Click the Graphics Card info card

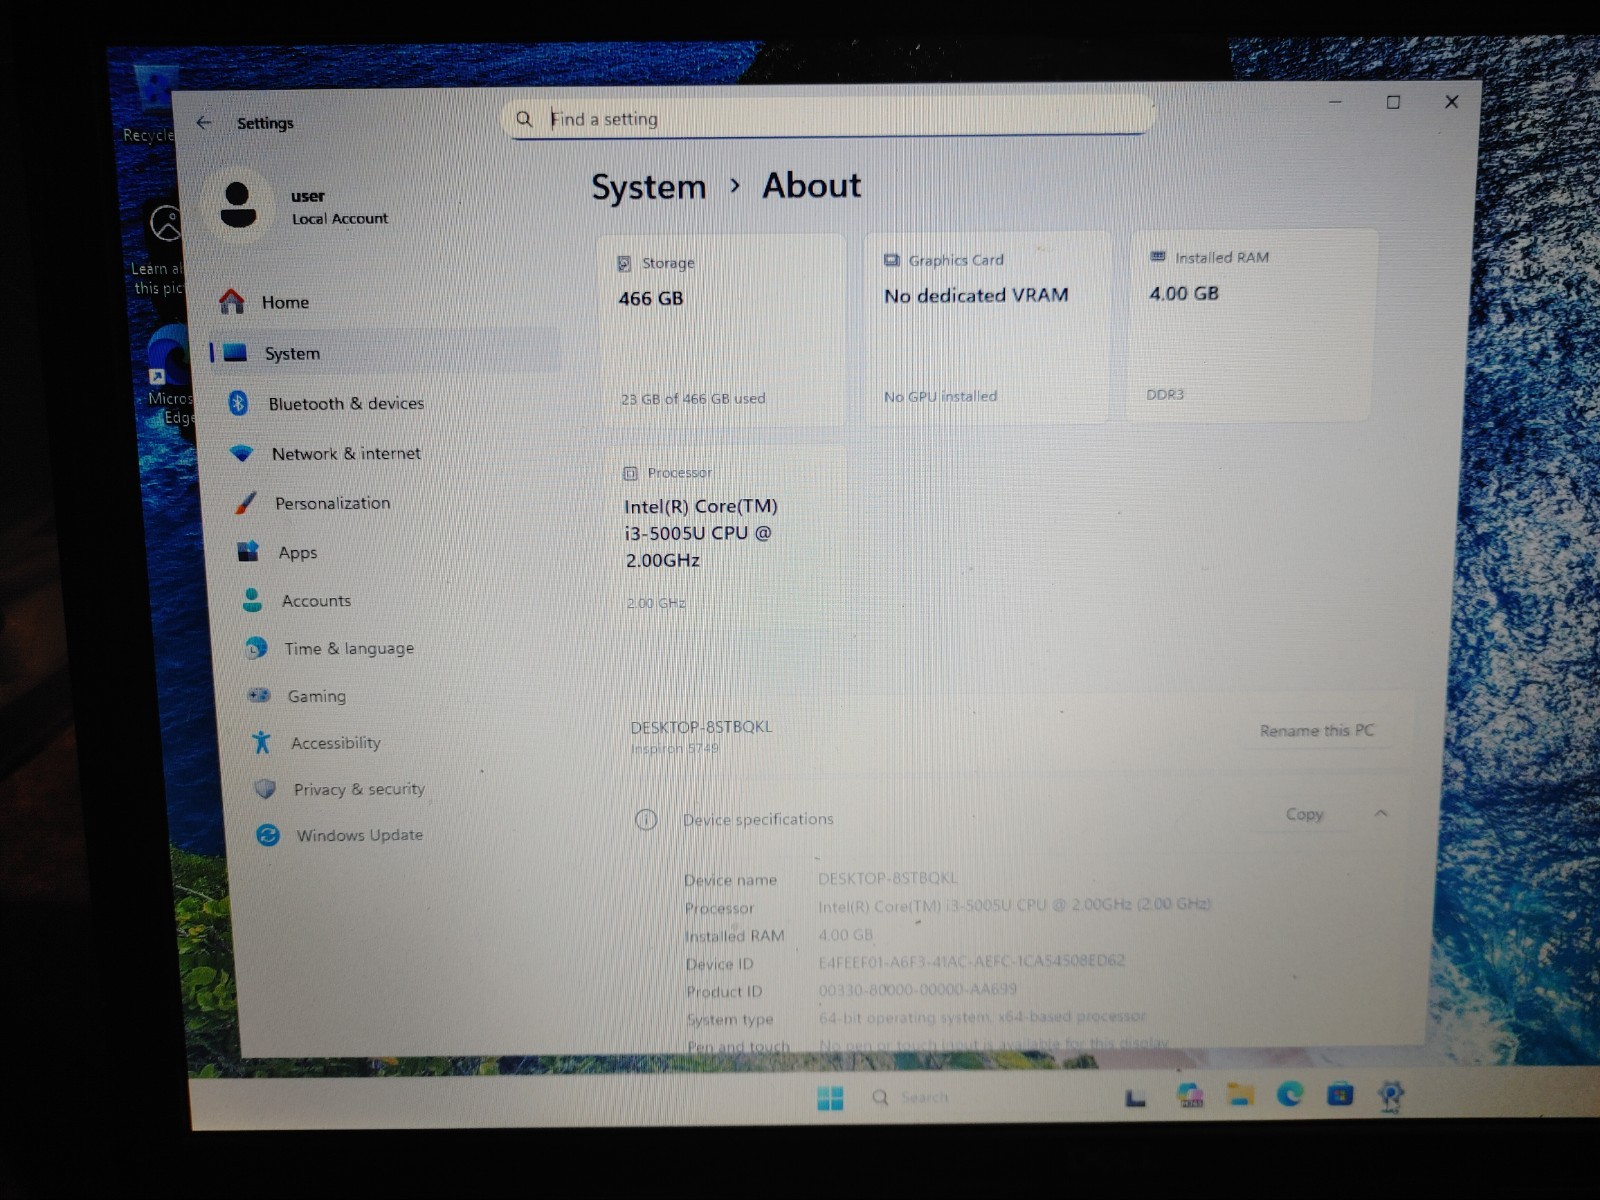tap(986, 328)
